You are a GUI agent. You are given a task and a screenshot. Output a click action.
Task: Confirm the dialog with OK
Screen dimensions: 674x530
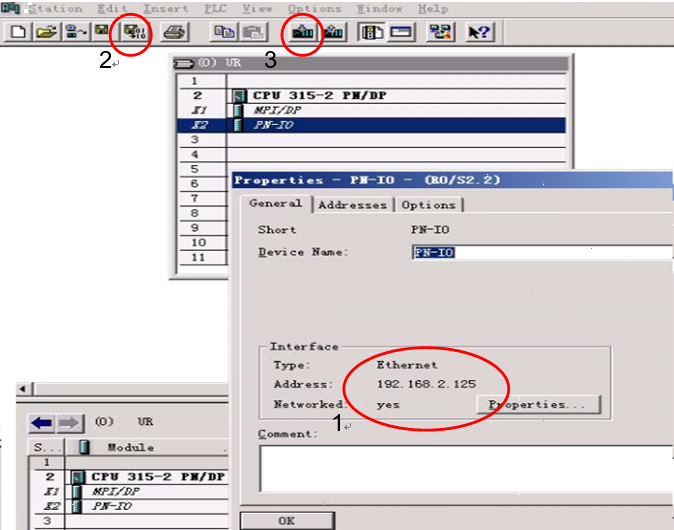[x=287, y=521]
